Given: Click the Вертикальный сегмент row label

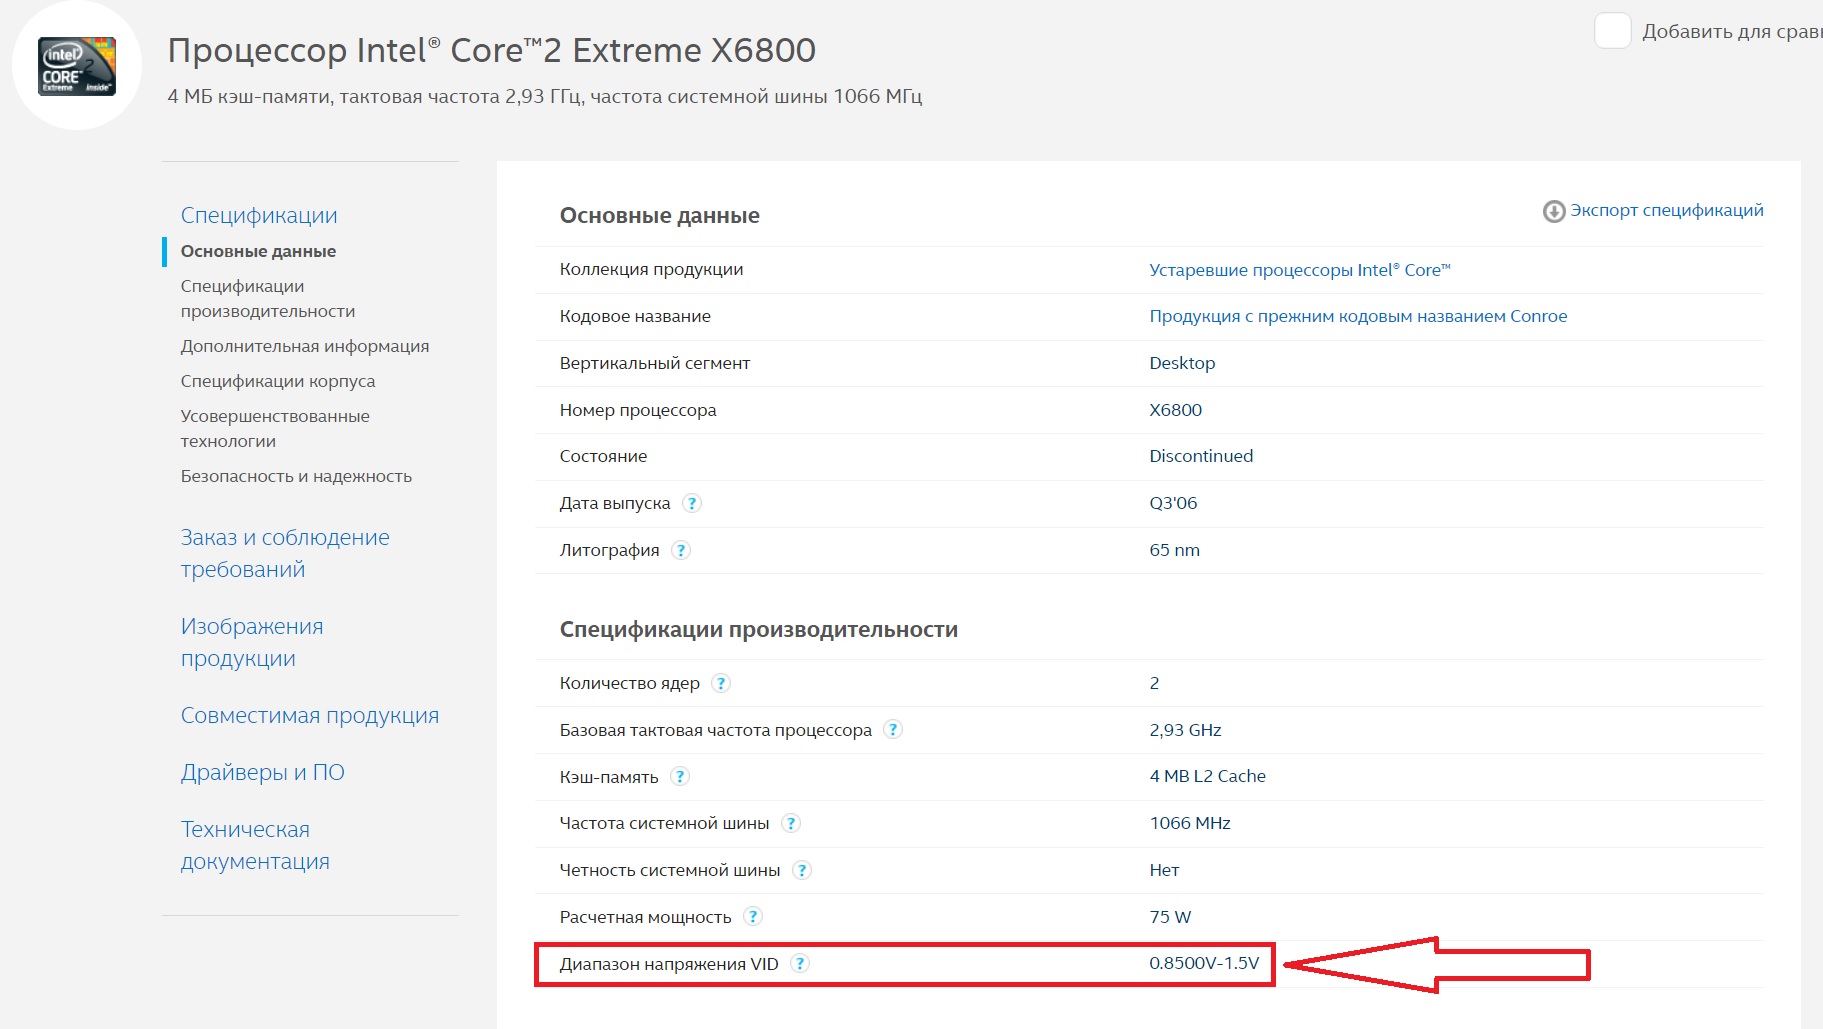Looking at the screenshot, I should coord(655,363).
